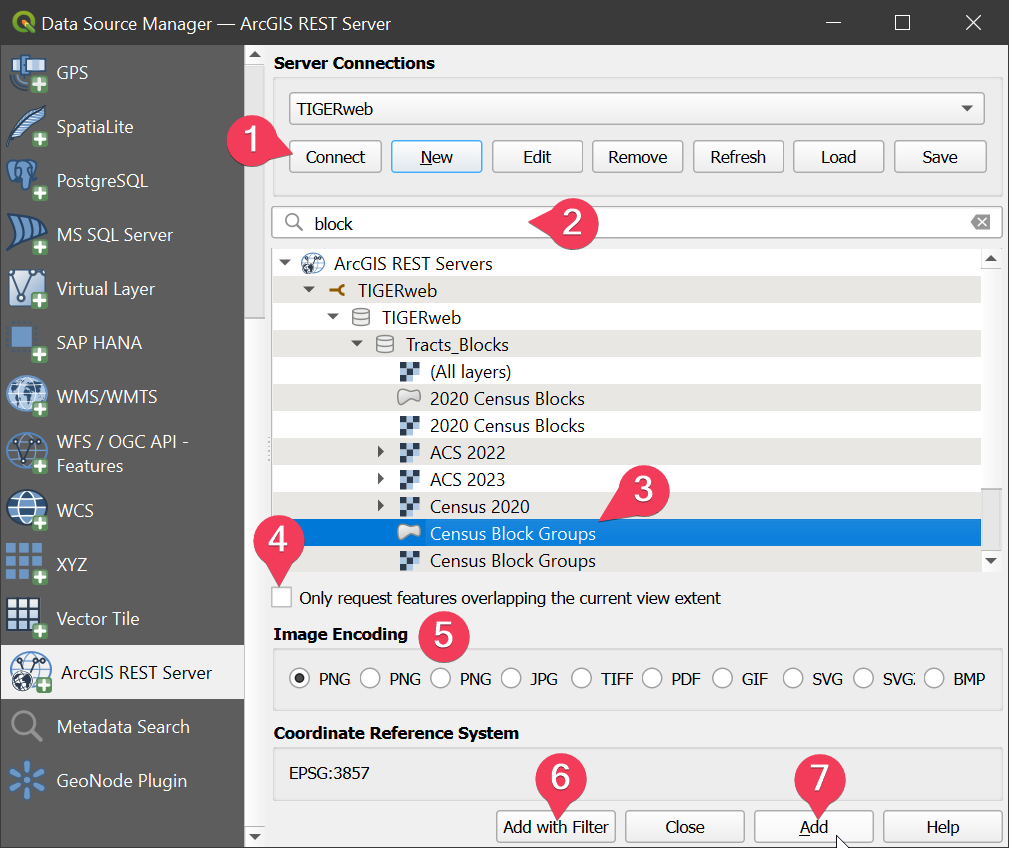Screen dimensions: 1009x848
Task: Click the Add with Filter button
Action: pos(556,827)
